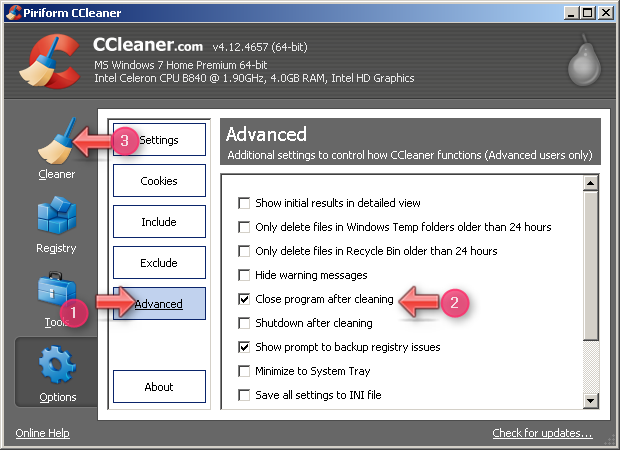The width and height of the screenshot is (620, 450).
Task: Switch to the Exclude options tab
Action: point(159,263)
